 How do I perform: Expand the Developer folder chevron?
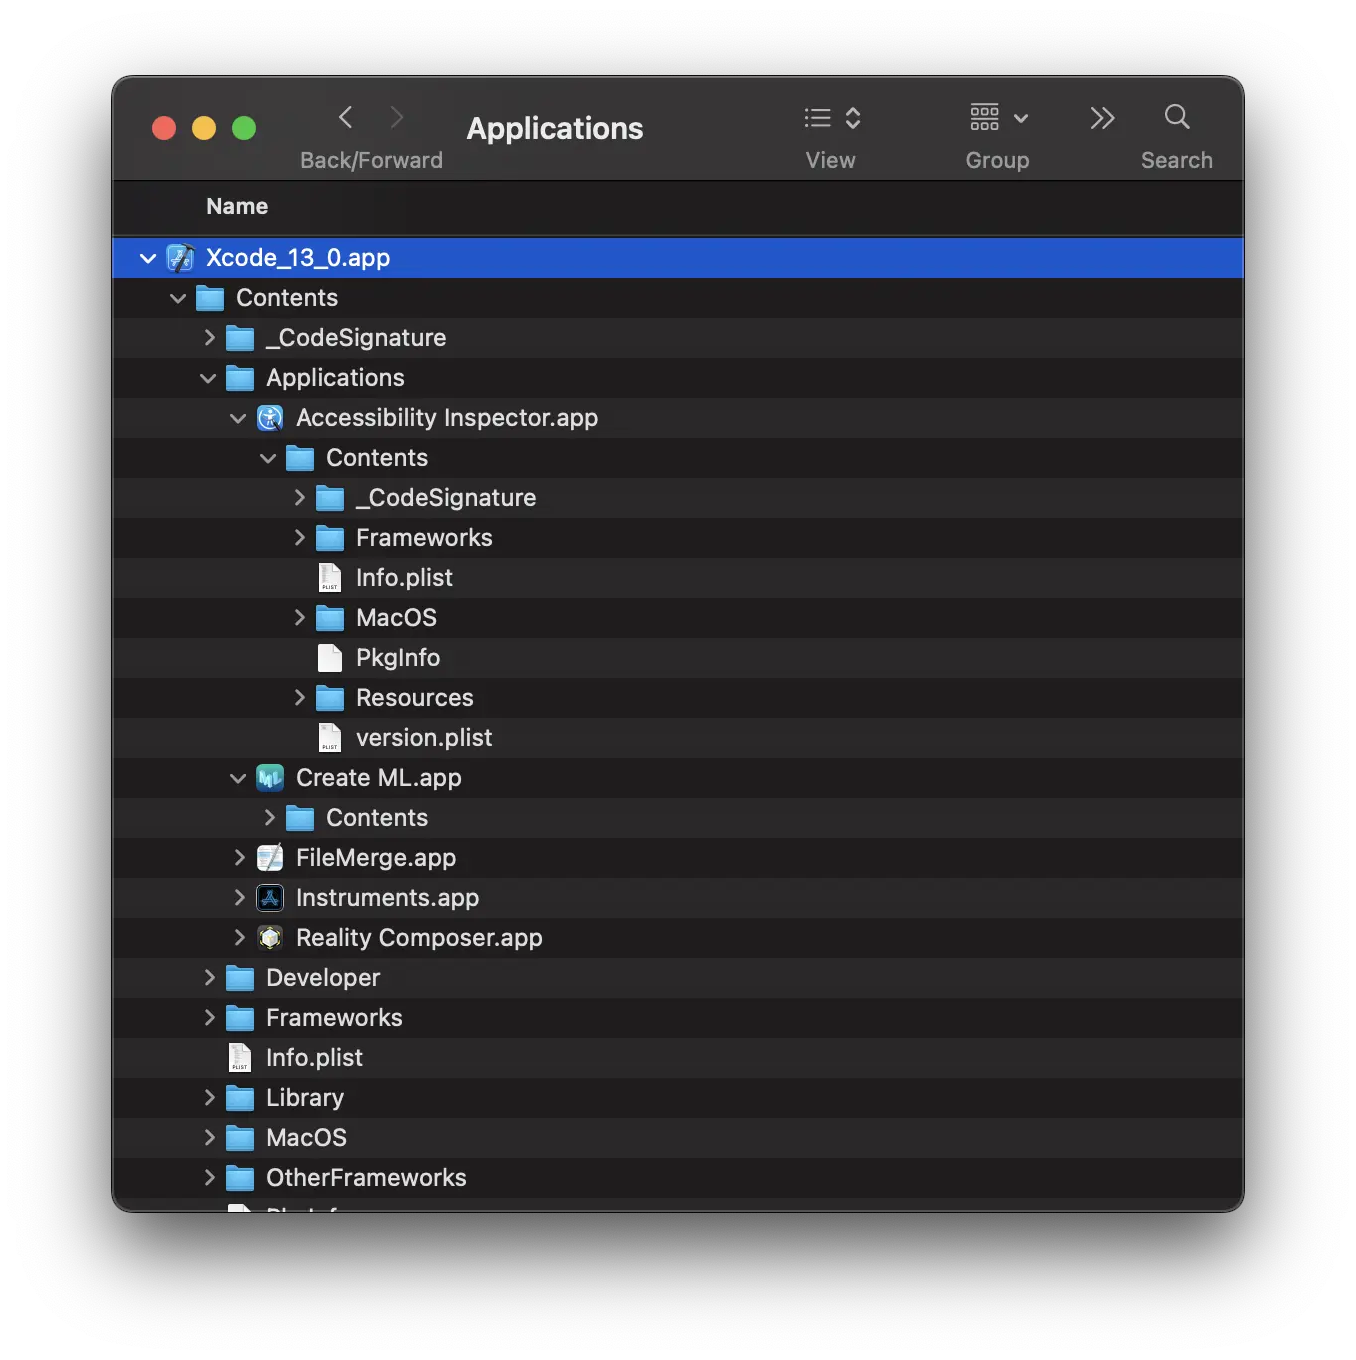pos(209,978)
